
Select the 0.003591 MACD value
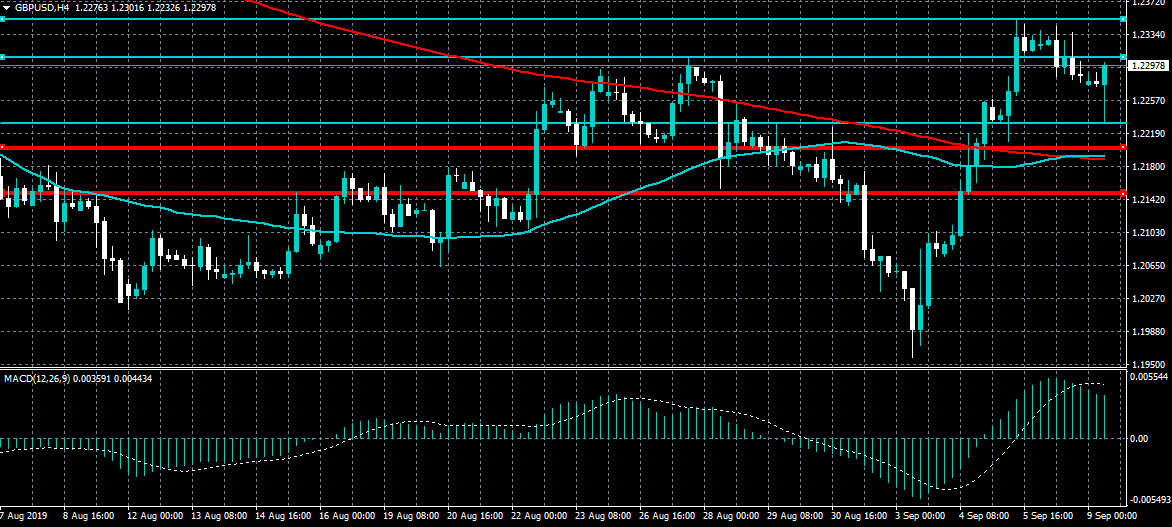[92, 379]
